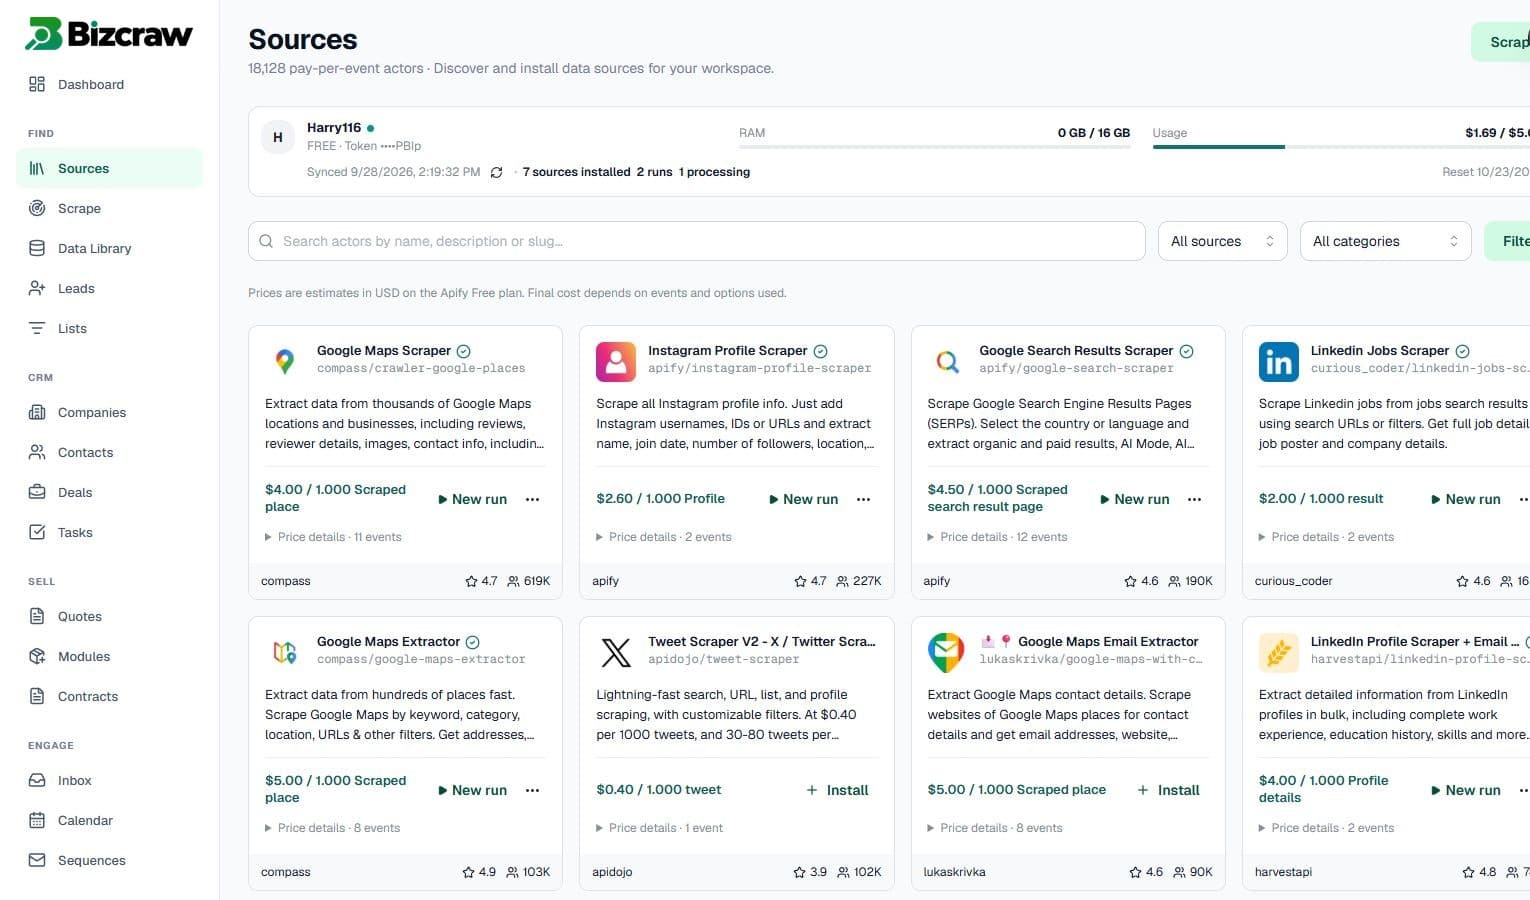Image resolution: width=1530 pixels, height=900 pixels.
Task: Start New run for Instagram Profile Scraper
Action: (803, 499)
